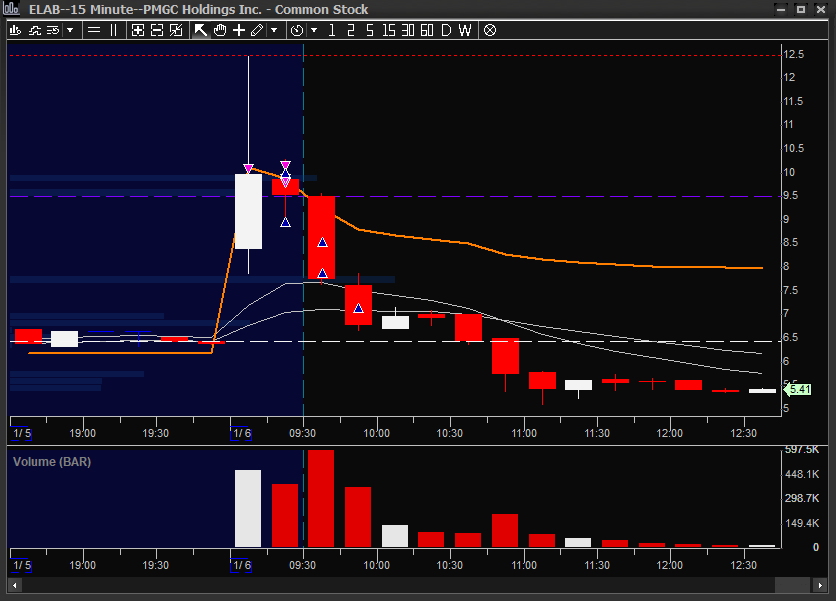Viewport: 836px width, 601px height.
Task: Select the hand pan tool
Action: pyautogui.click(x=220, y=30)
